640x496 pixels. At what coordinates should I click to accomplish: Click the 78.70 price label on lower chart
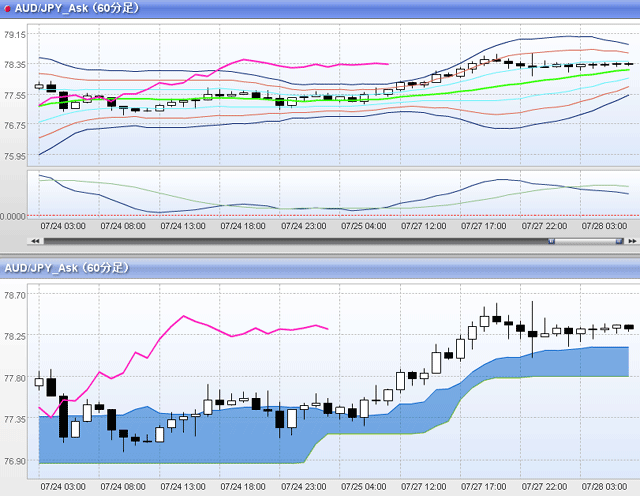(14, 295)
